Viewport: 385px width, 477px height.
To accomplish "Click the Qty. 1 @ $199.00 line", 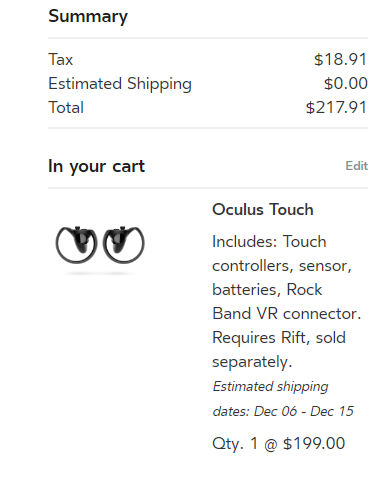I will 279,444.
